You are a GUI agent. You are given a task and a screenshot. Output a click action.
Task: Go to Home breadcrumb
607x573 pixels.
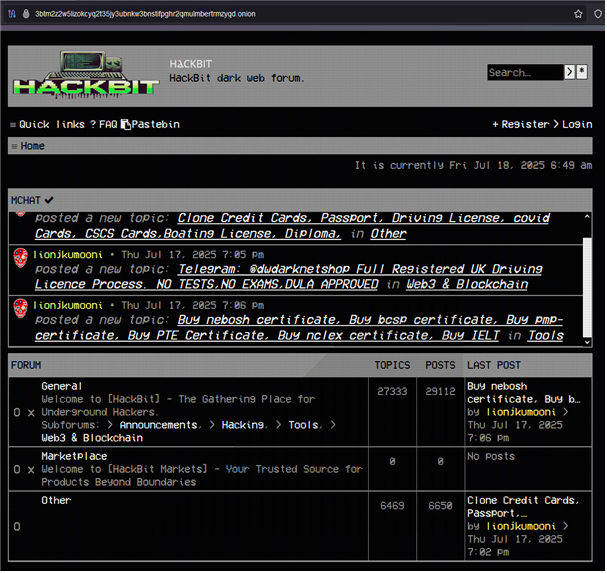(33, 146)
